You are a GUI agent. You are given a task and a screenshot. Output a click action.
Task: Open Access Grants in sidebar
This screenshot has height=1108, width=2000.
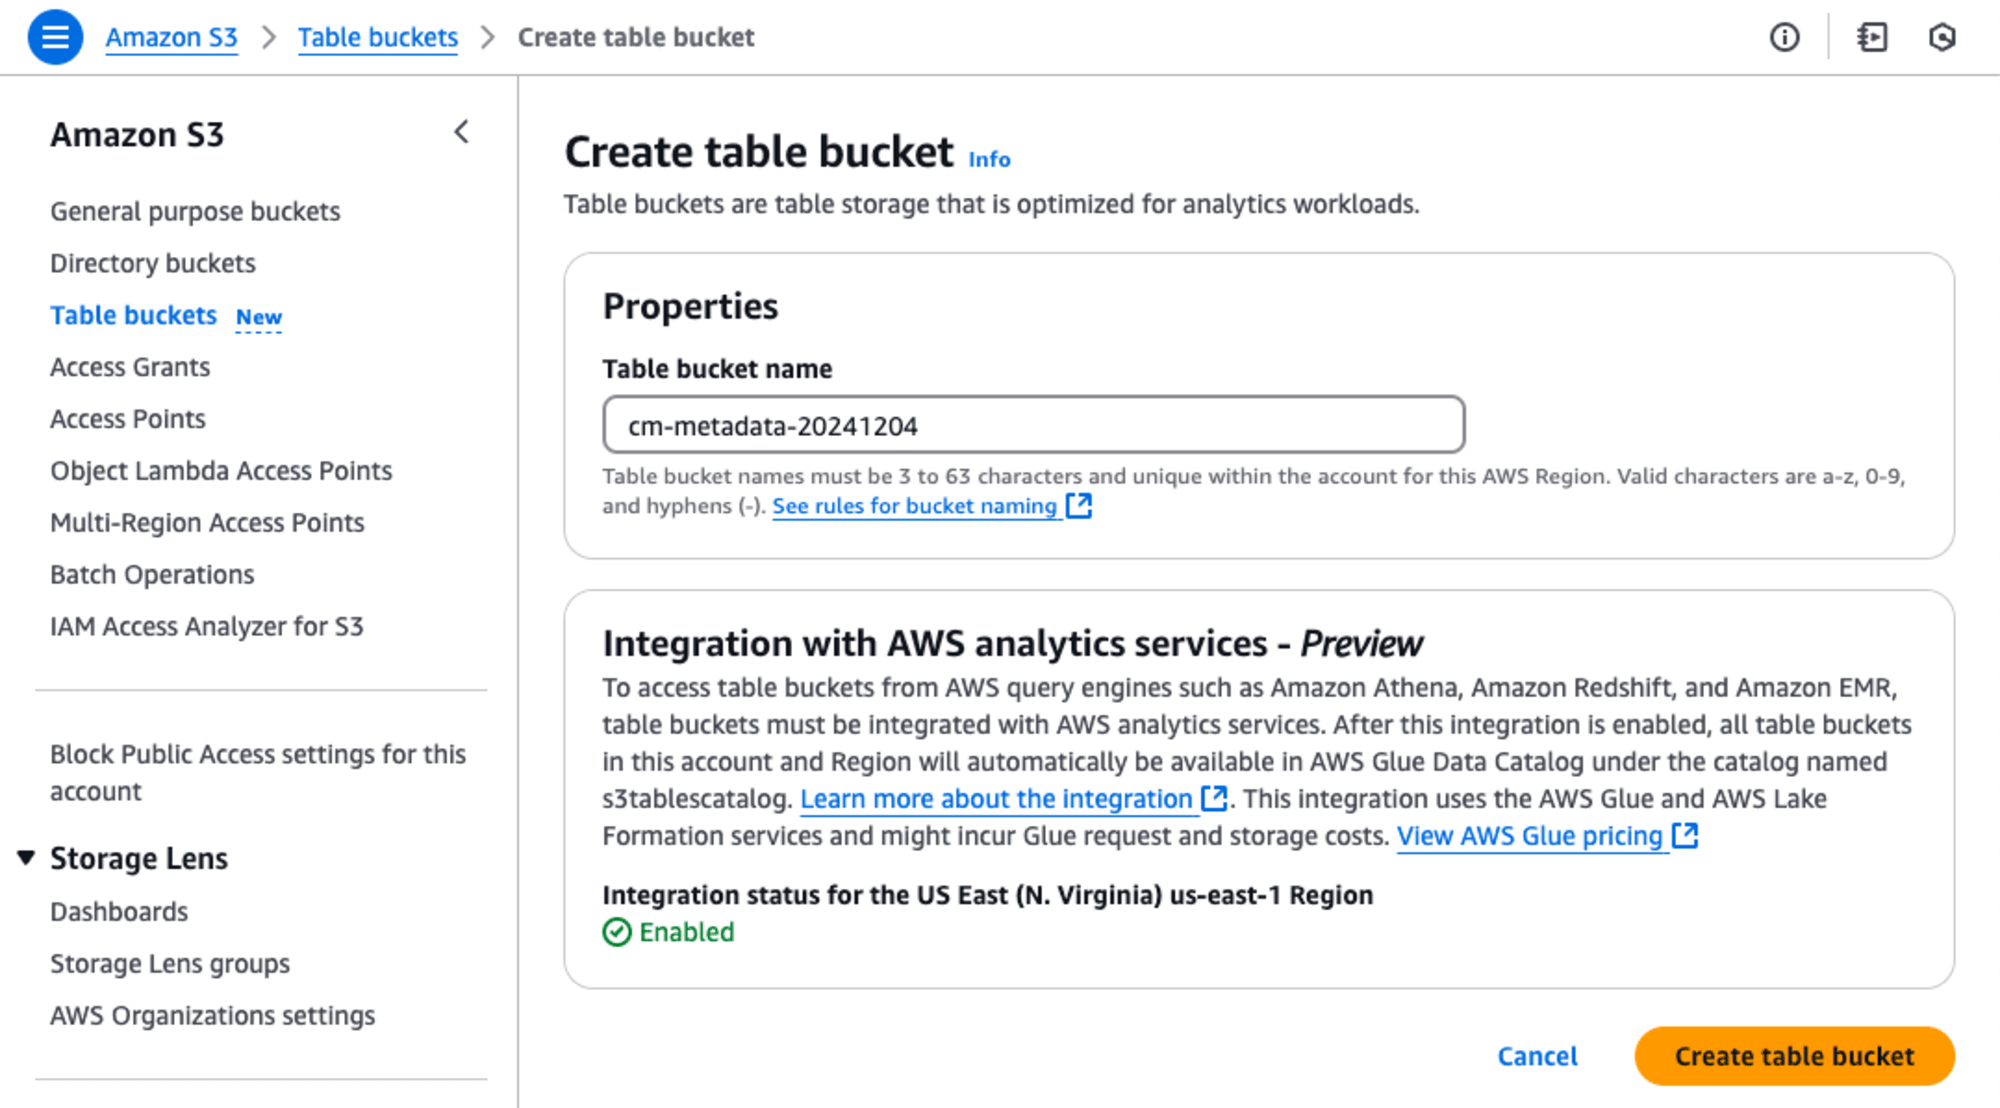pyautogui.click(x=130, y=367)
